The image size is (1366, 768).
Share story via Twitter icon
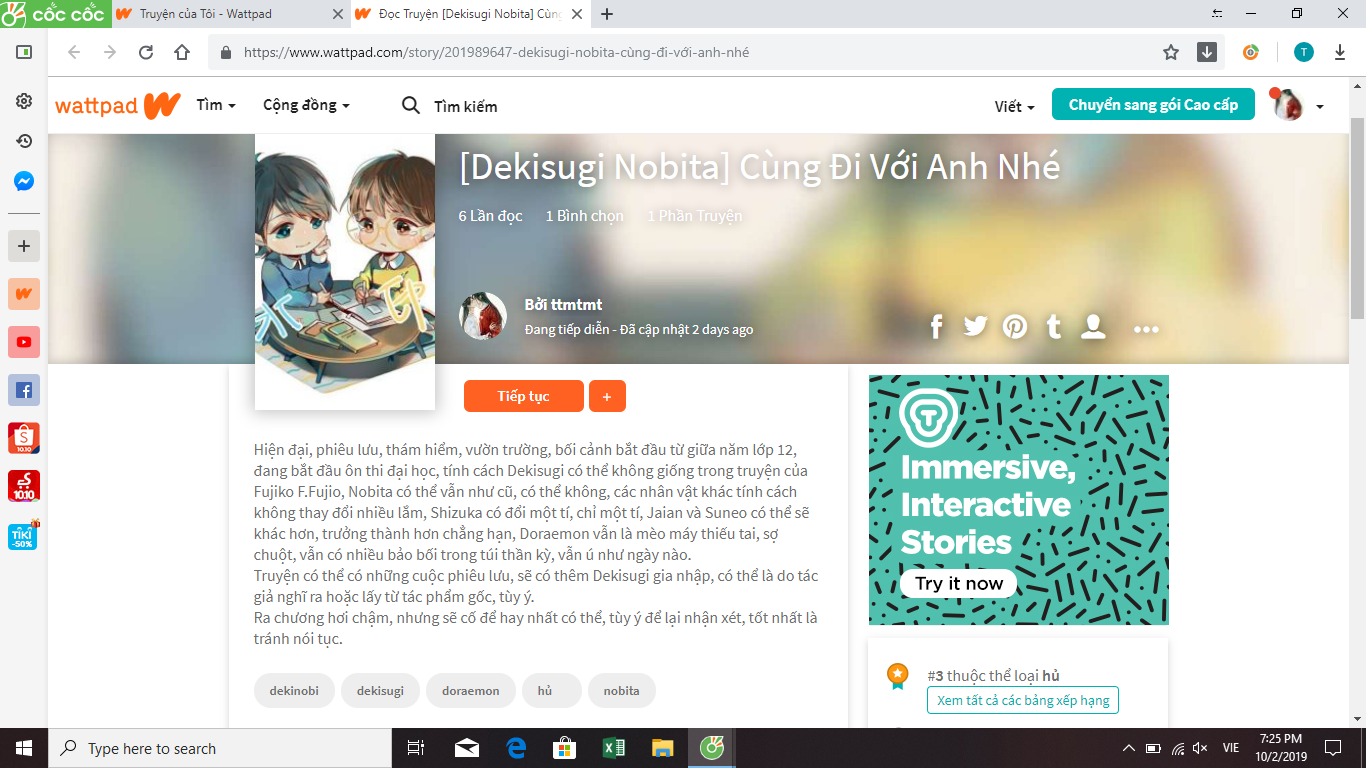tap(975, 327)
